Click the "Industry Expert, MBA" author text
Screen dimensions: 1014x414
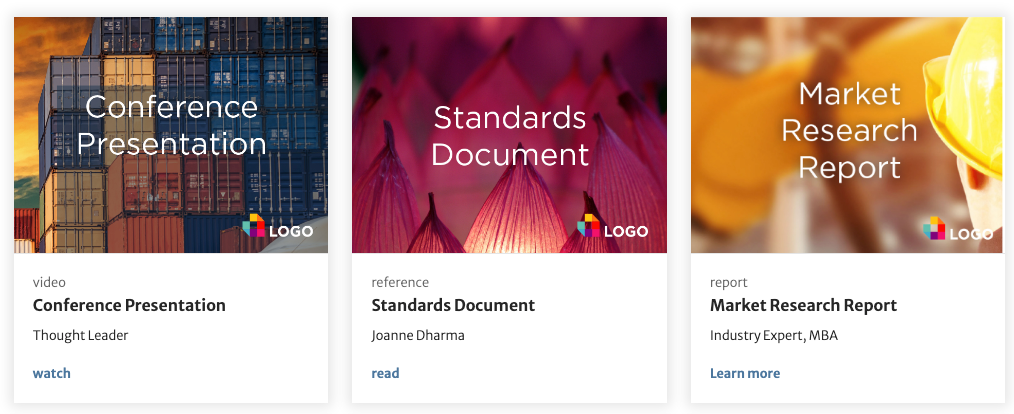774,335
